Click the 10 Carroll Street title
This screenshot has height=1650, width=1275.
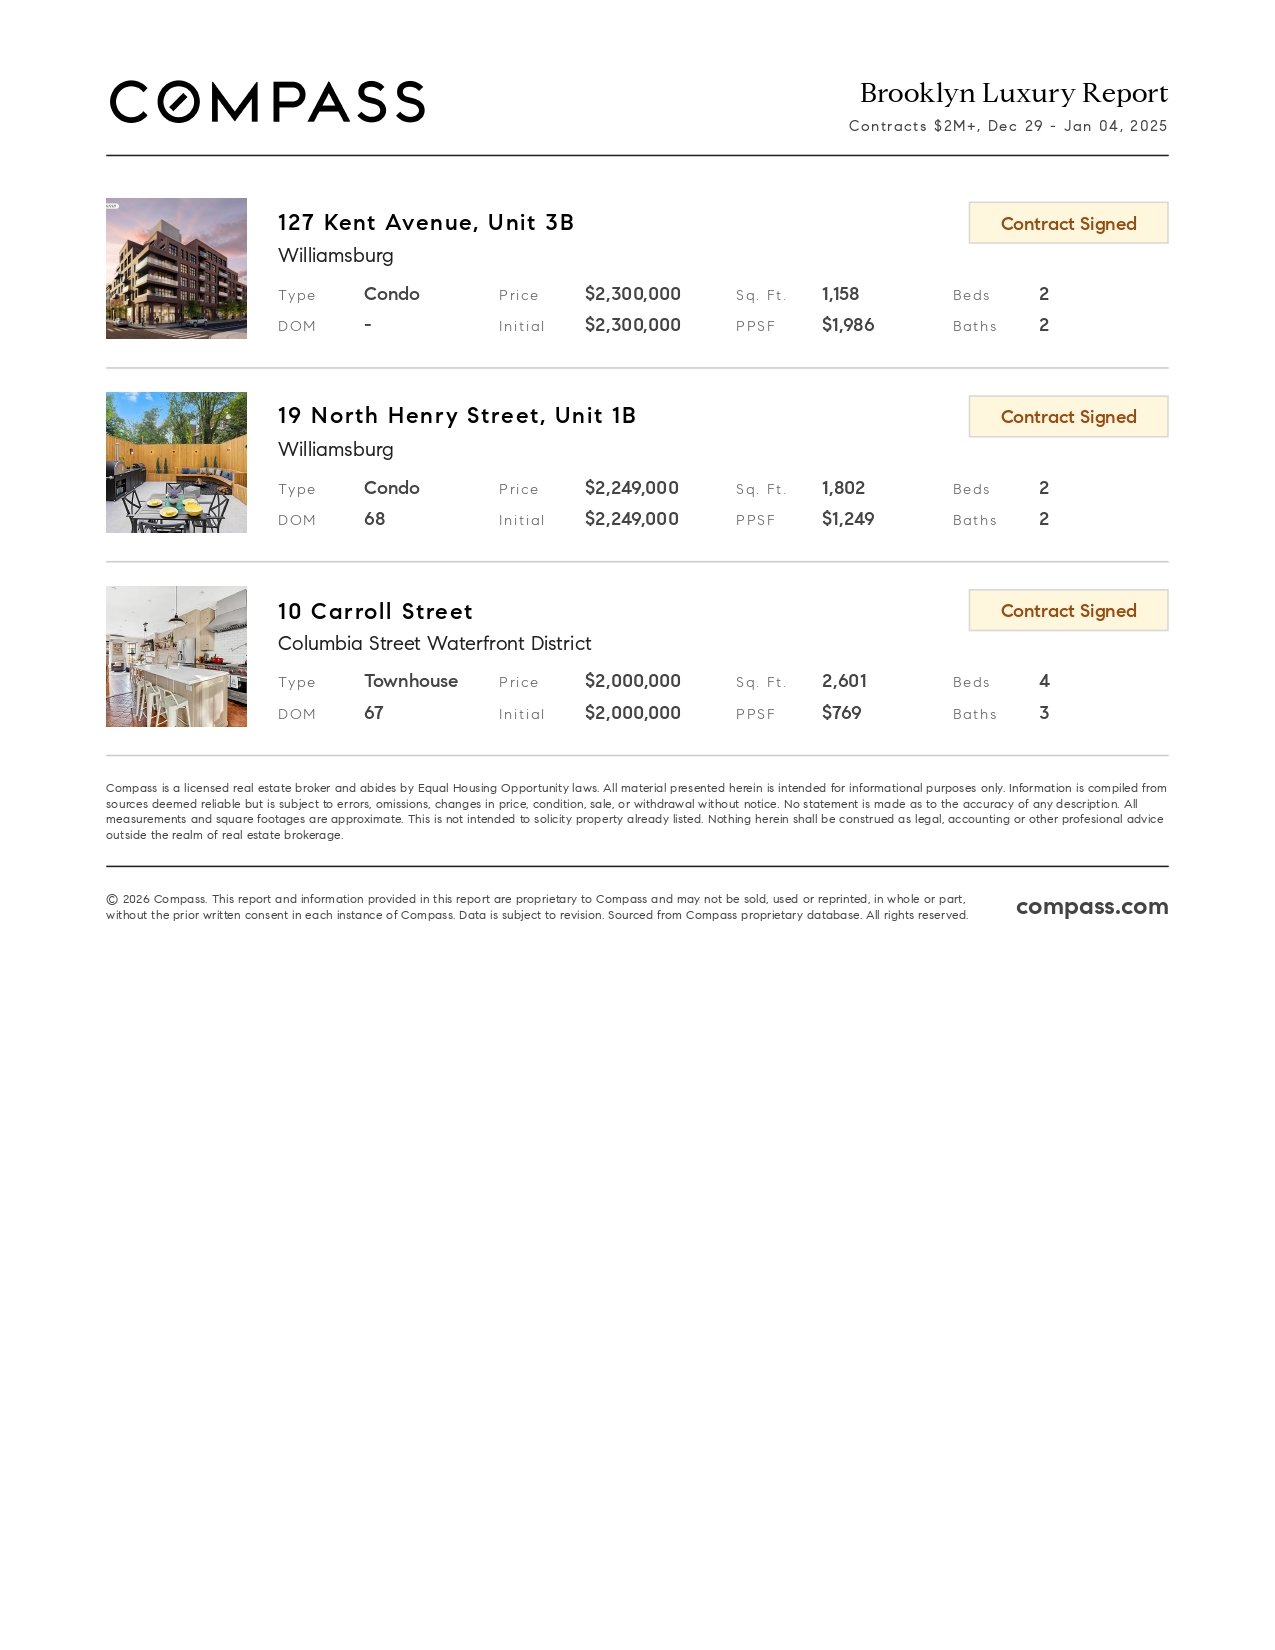[x=375, y=611]
